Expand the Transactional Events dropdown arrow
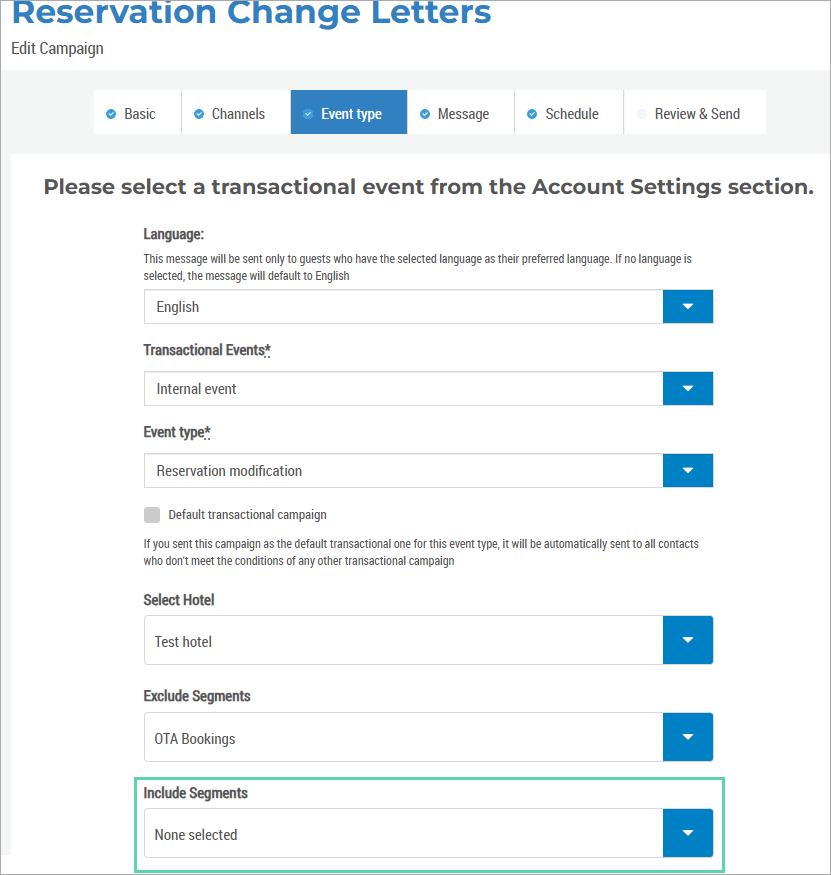 (688, 388)
